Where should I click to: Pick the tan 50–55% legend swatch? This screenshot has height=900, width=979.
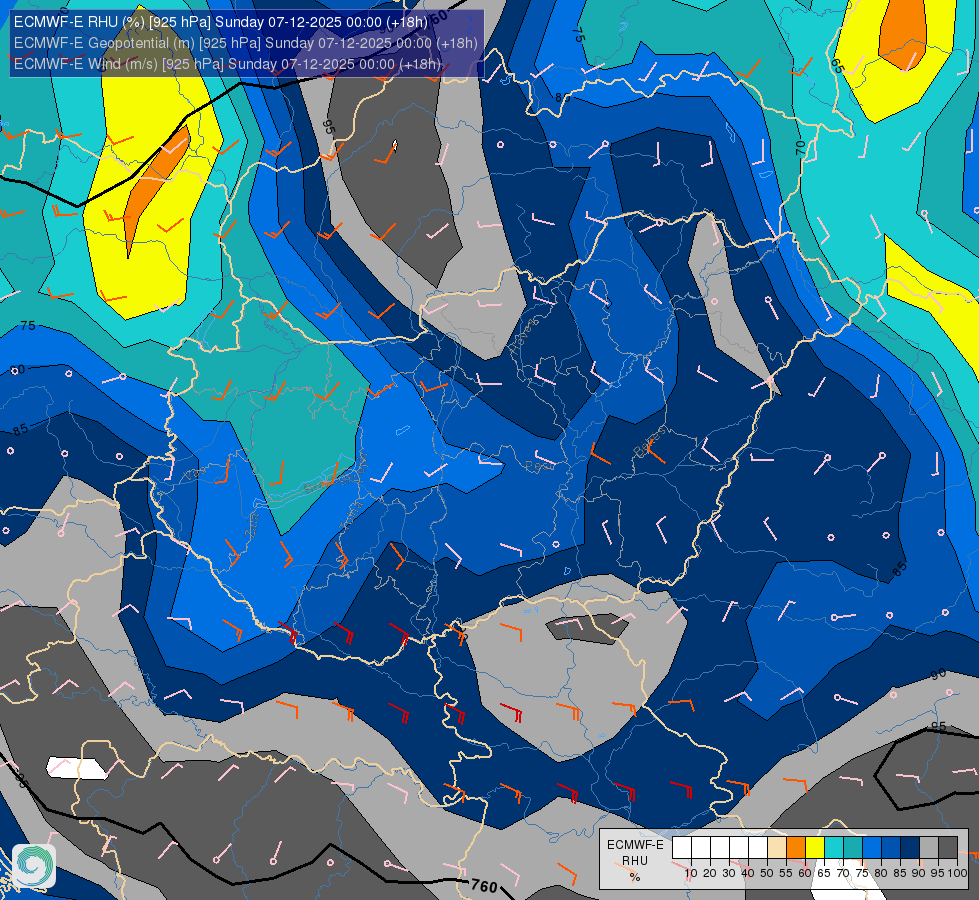pyautogui.click(x=777, y=848)
